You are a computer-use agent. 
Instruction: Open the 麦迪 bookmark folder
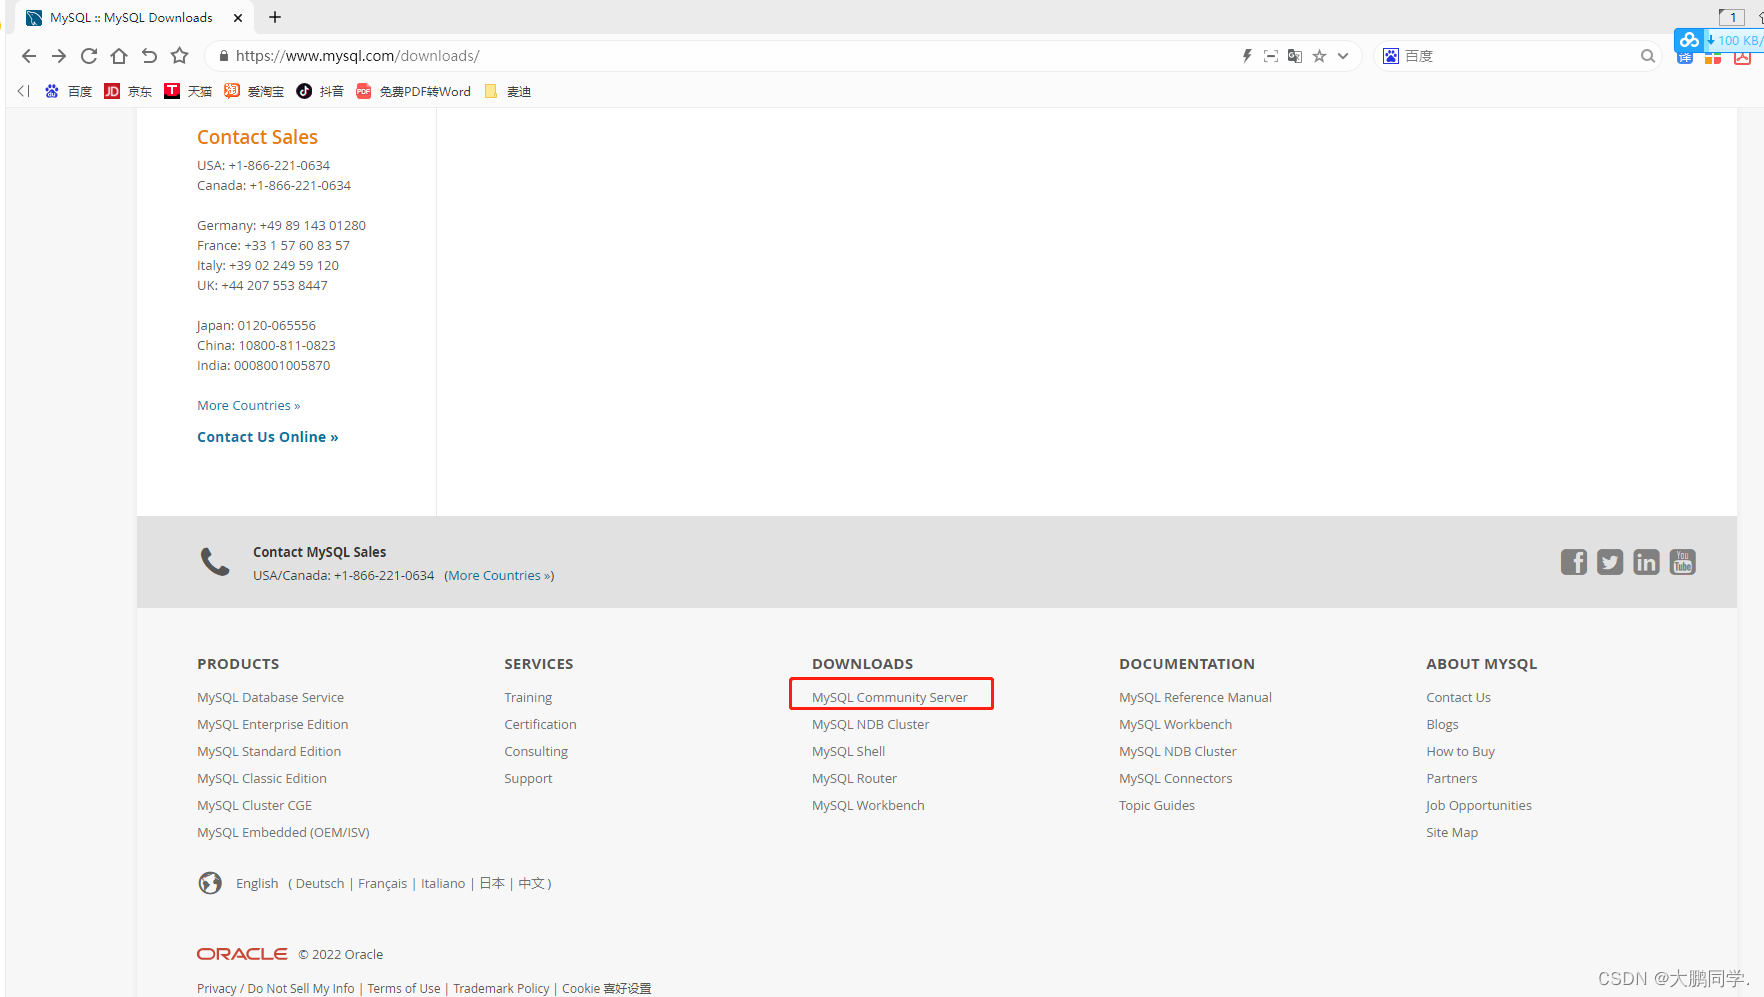pos(507,91)
